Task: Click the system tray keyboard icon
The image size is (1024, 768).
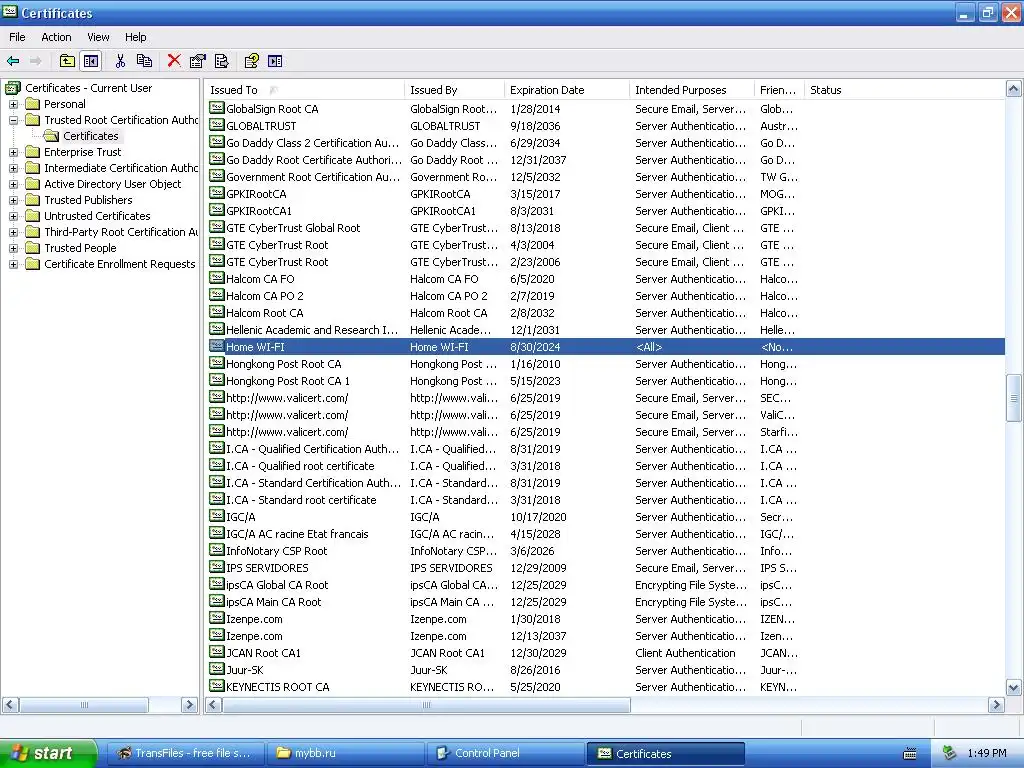Action: (x=910, y=754)
